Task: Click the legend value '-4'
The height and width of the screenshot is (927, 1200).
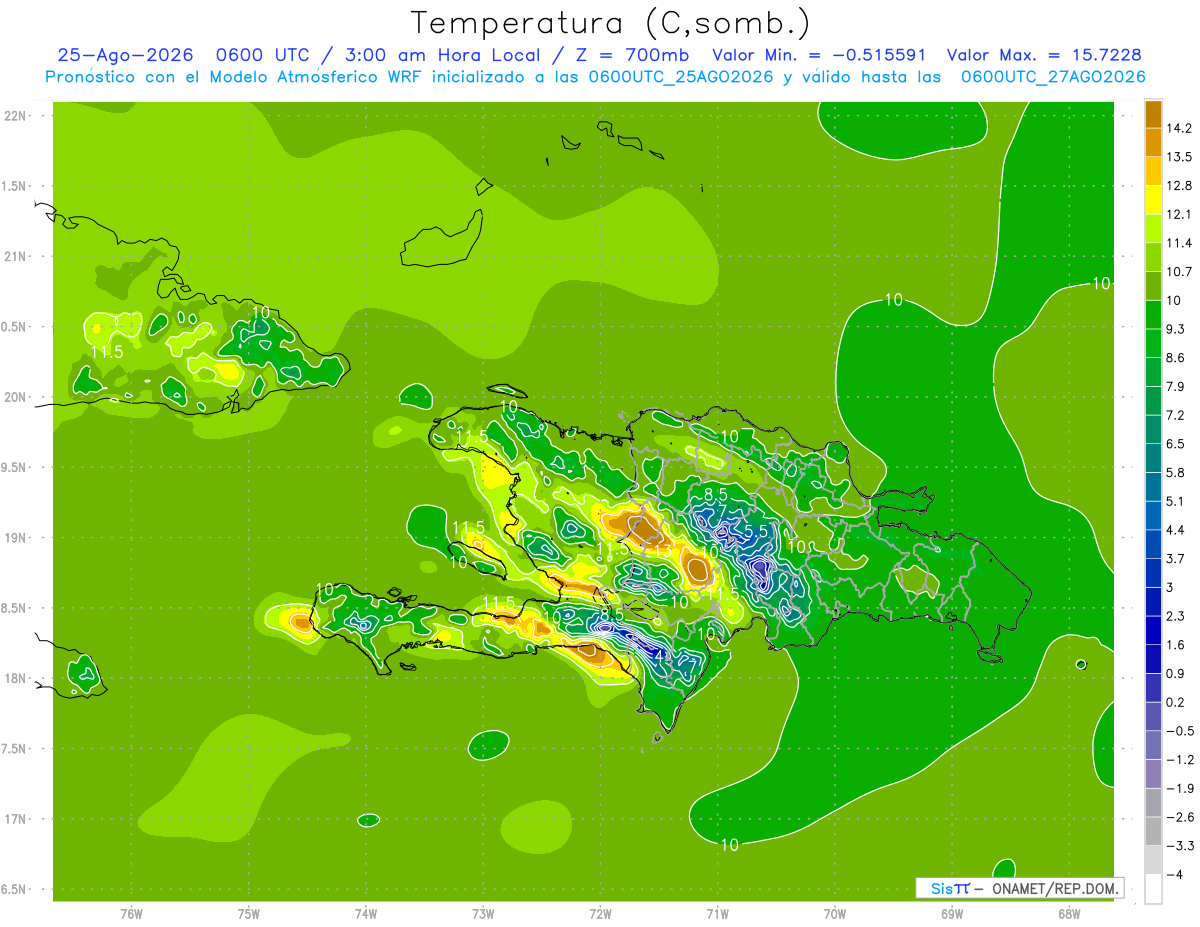Action: (x=1174, y=874)
